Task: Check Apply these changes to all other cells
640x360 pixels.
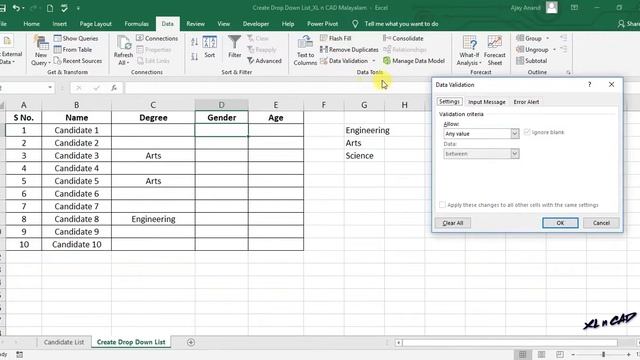Action: (x=442, y=204)
